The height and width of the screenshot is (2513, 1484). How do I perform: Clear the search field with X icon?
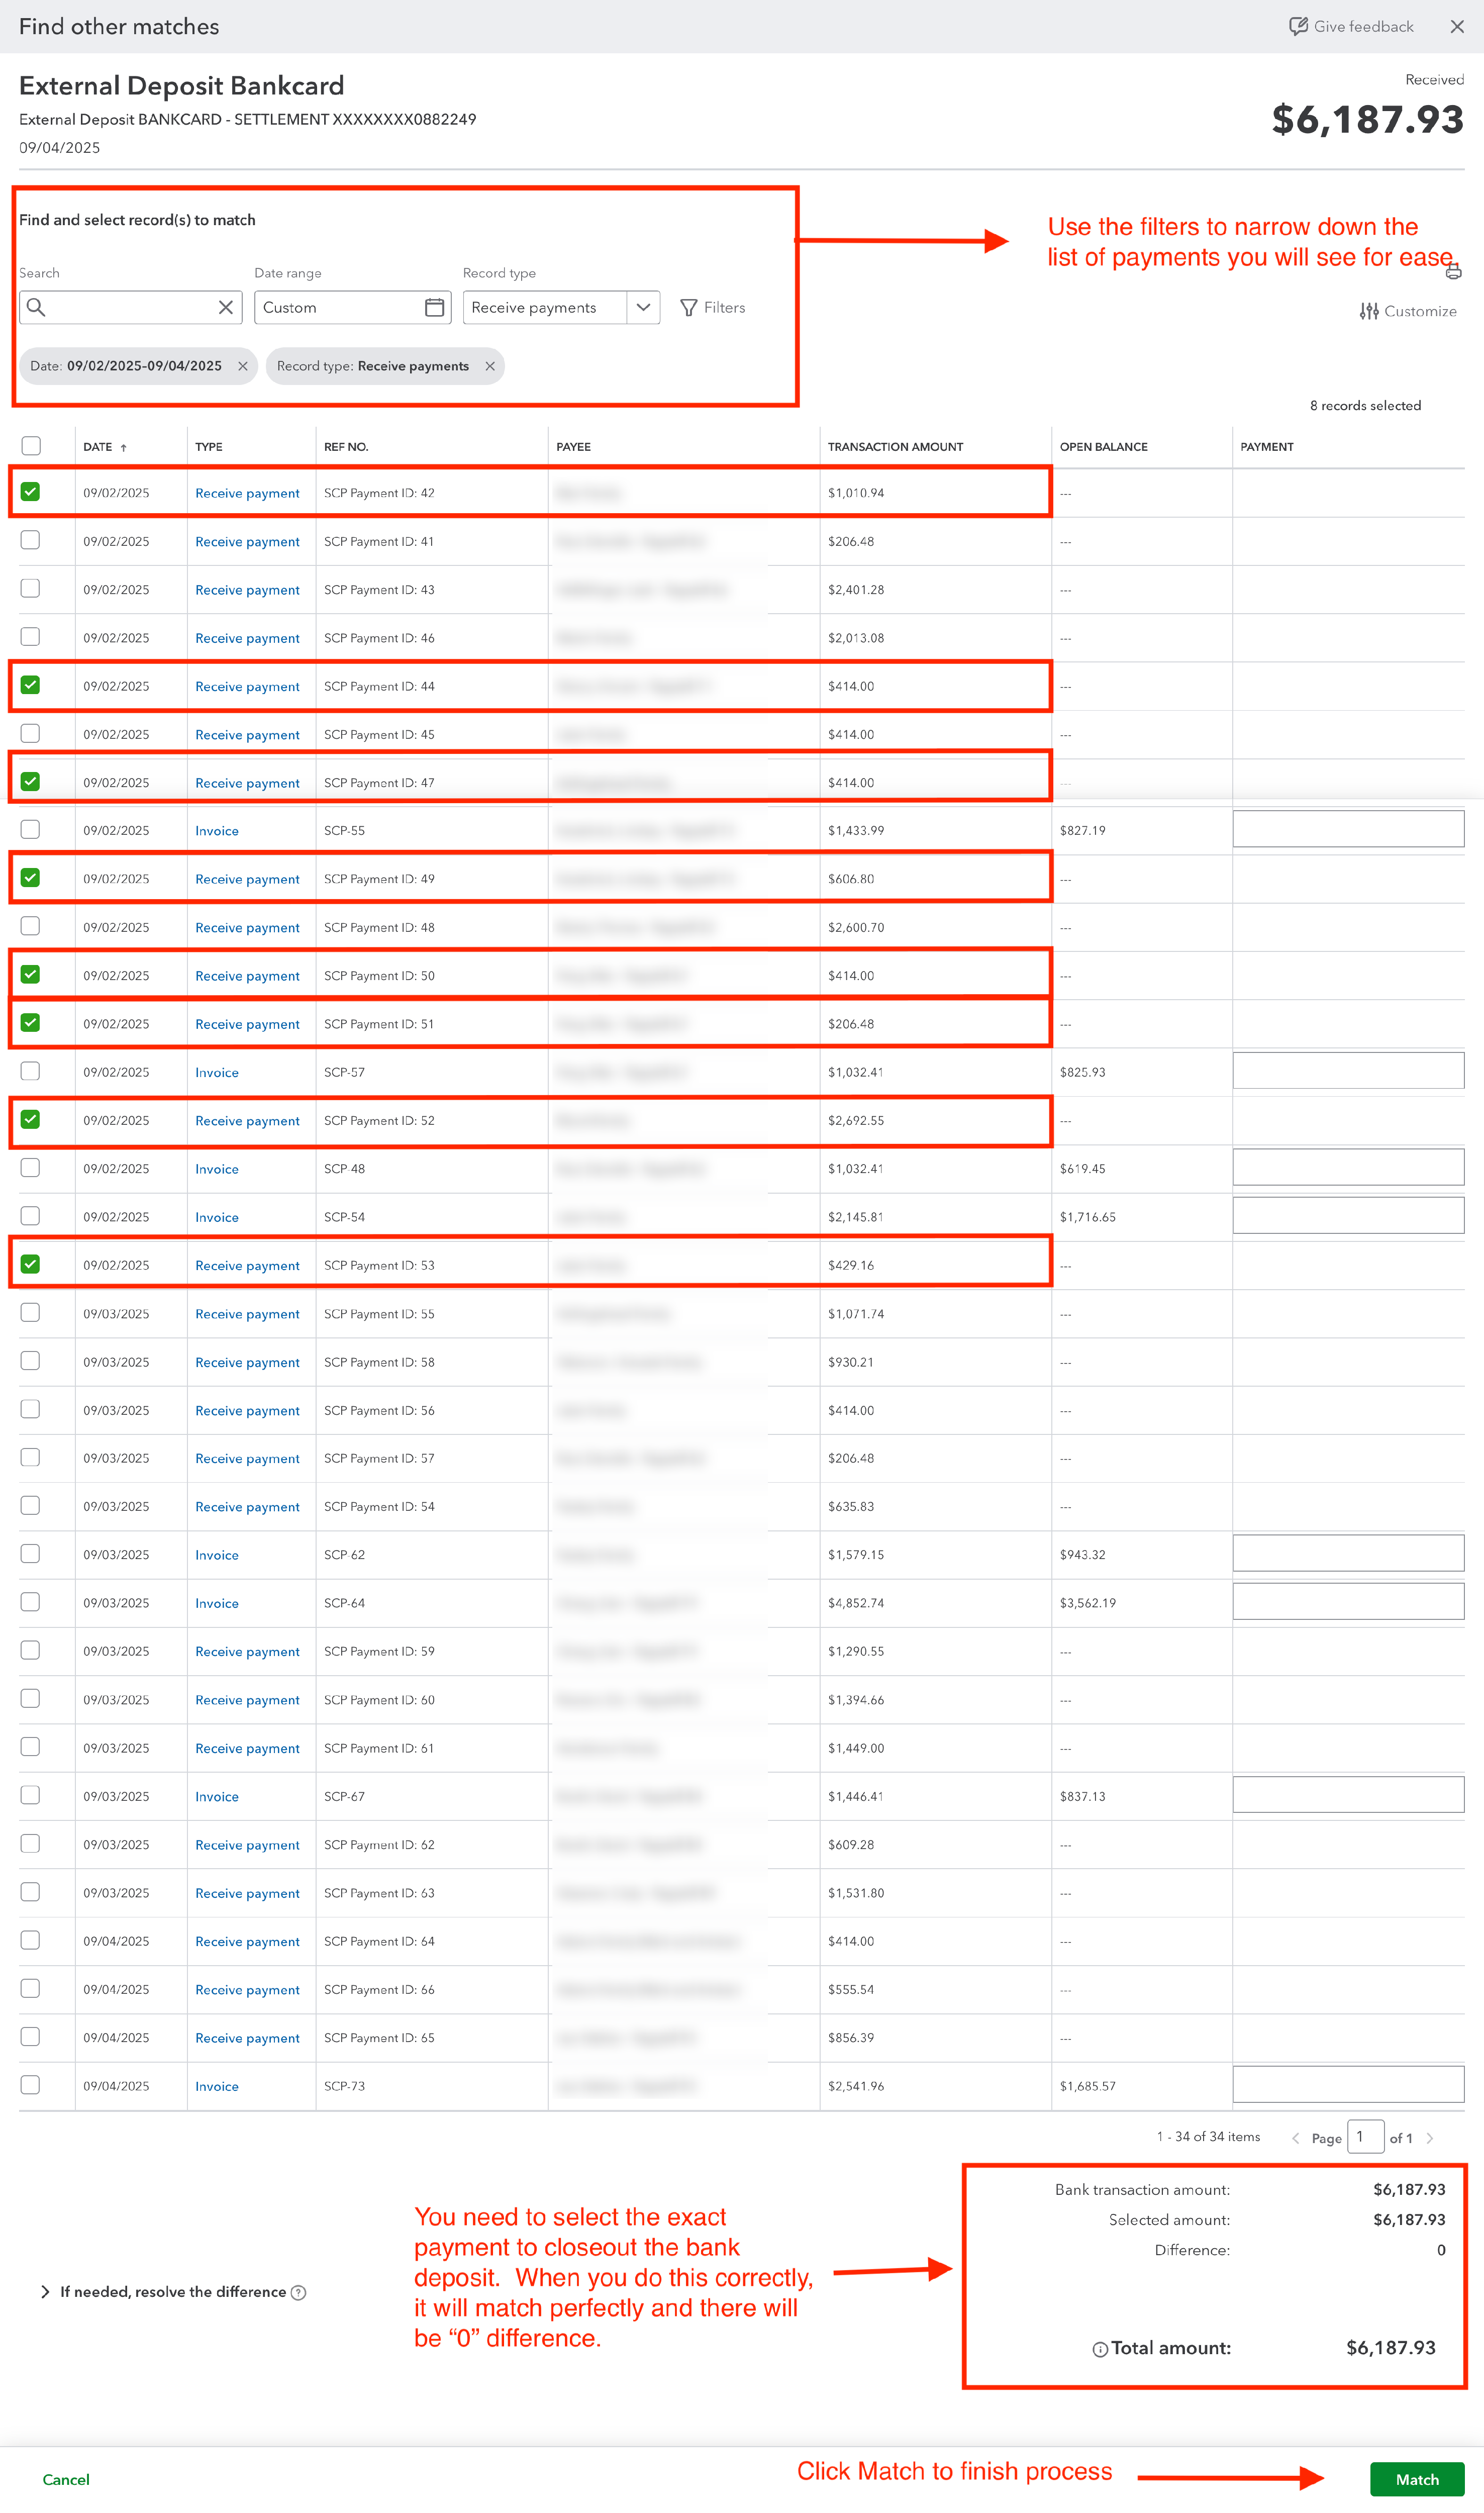pyautogui.click(x=226, y=307)
